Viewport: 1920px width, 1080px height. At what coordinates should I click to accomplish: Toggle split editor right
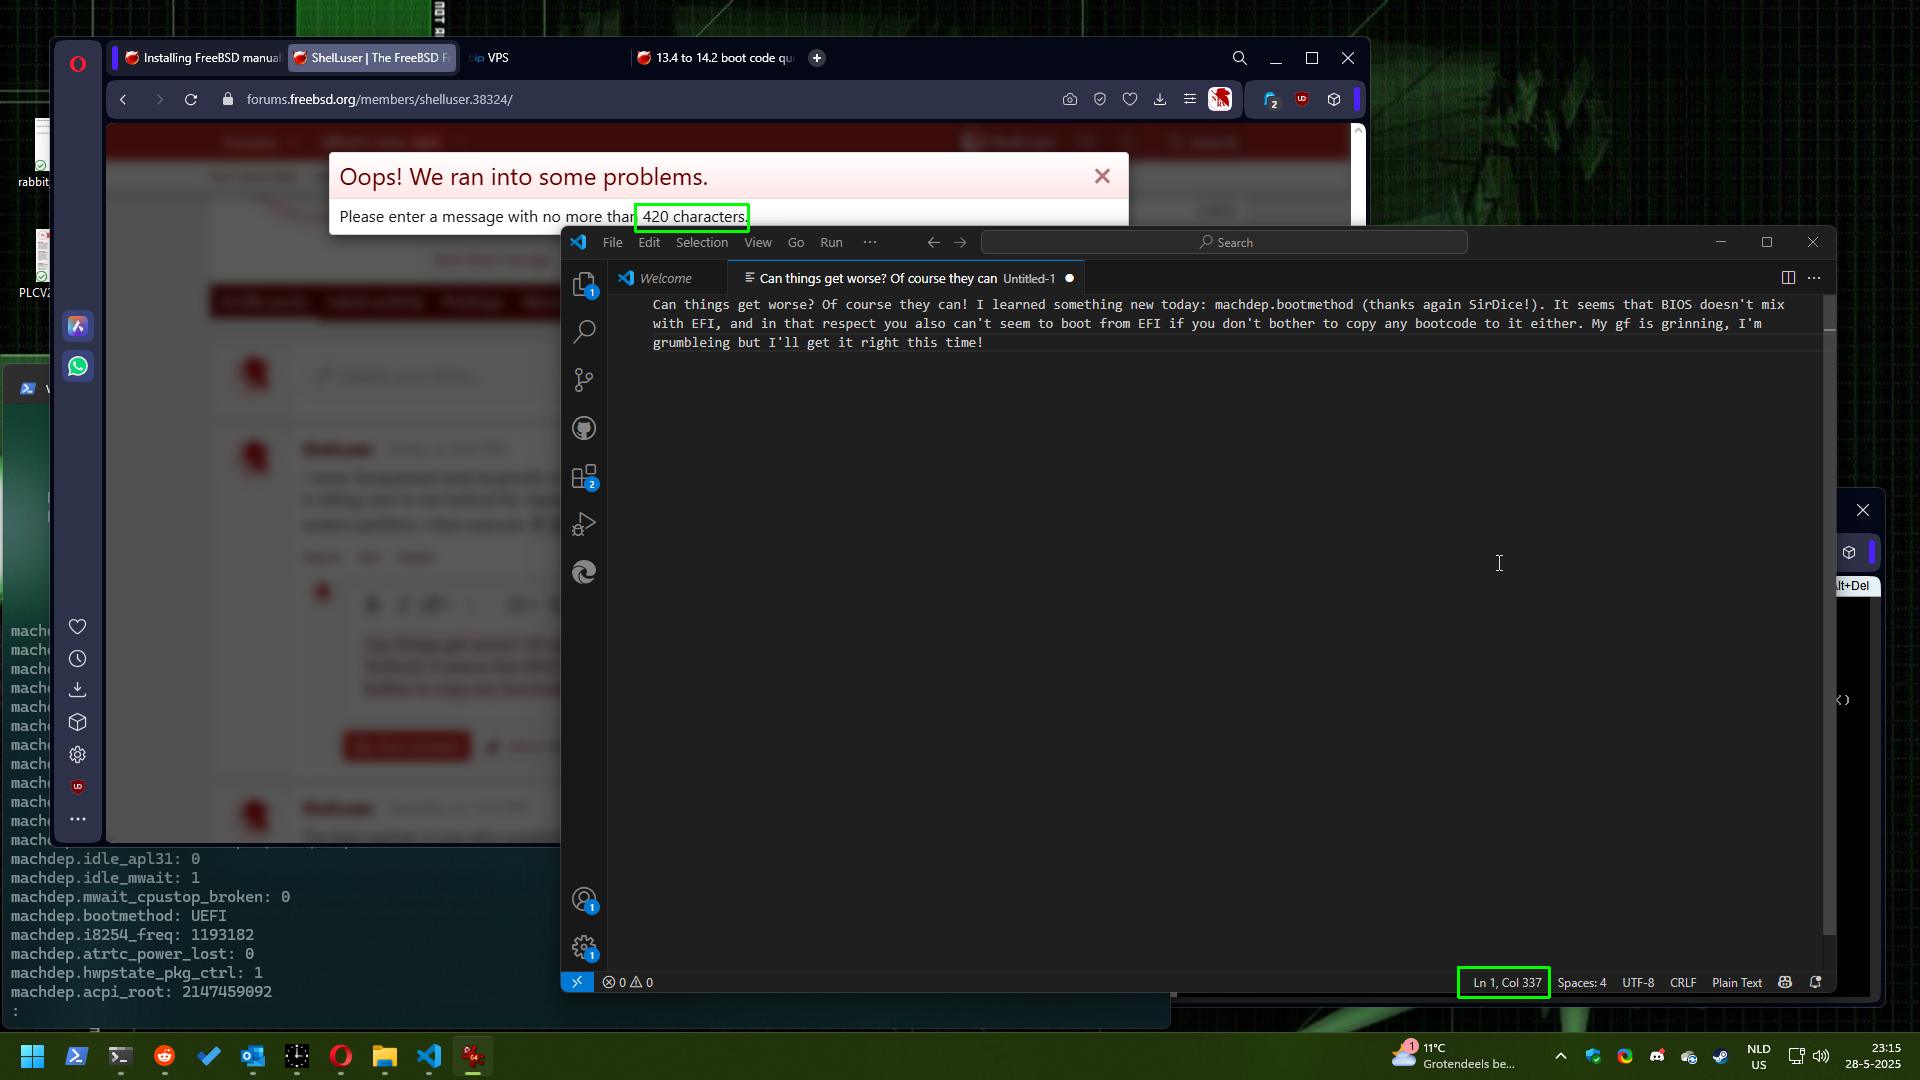coord(1788,278)
